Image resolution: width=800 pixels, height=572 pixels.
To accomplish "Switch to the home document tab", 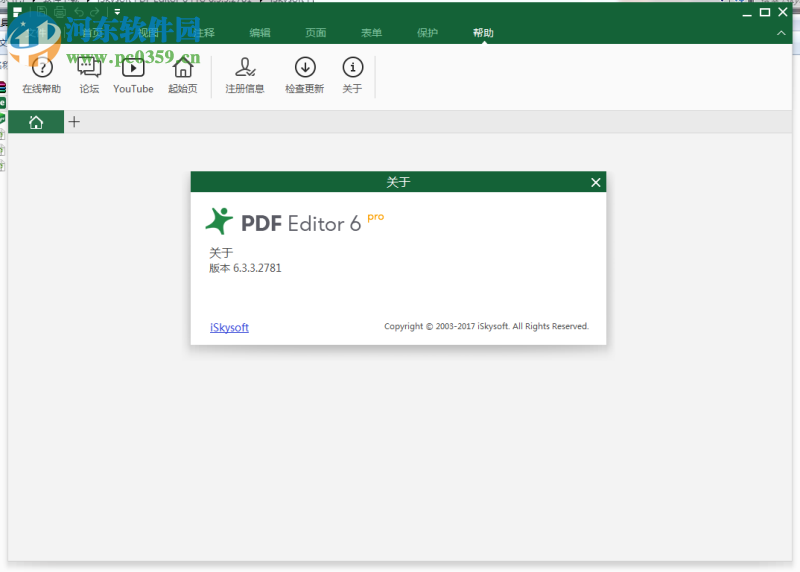I will click(x=36, y=122).
